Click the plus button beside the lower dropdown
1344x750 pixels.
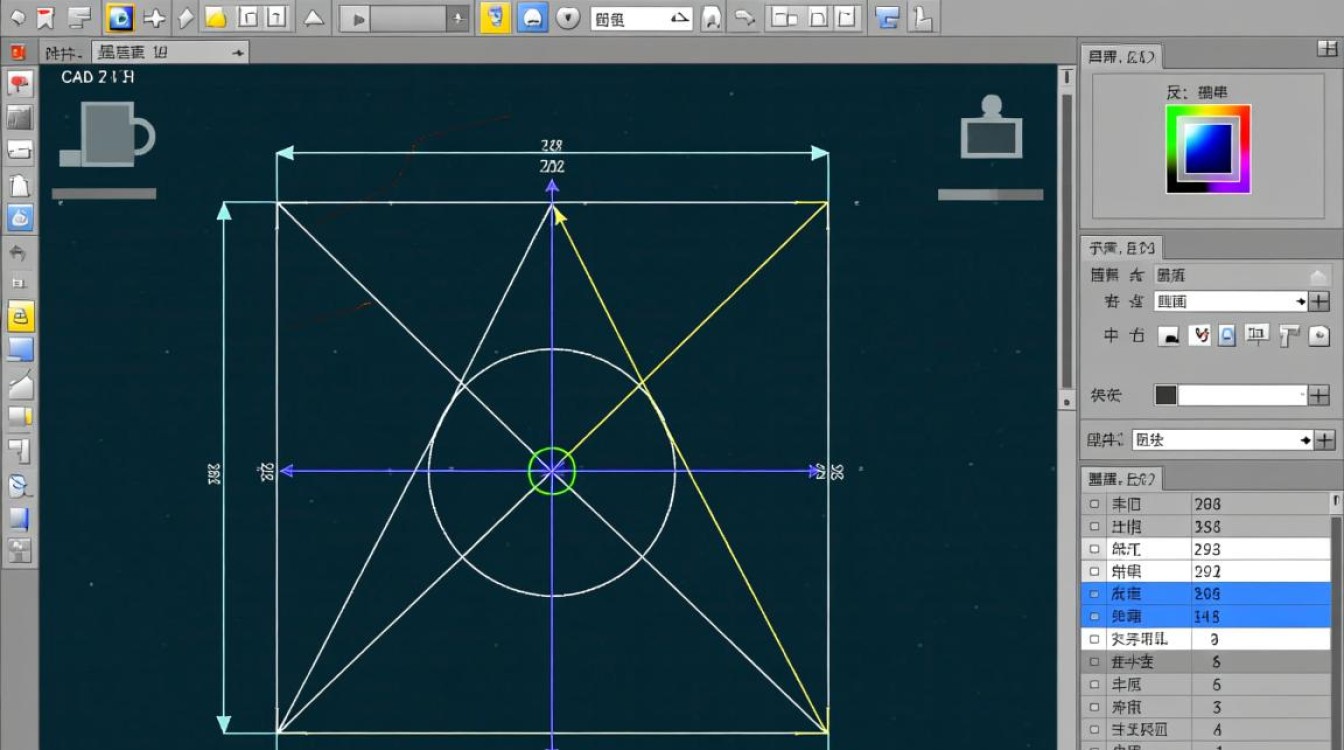[x=1325, y=440]
